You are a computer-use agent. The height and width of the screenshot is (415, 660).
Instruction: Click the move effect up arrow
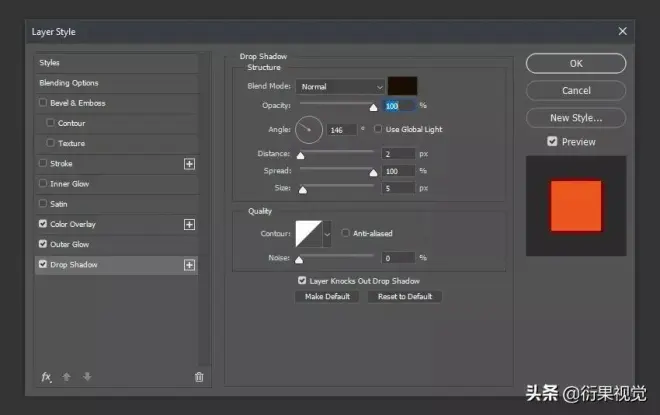[x=67, y=377]
